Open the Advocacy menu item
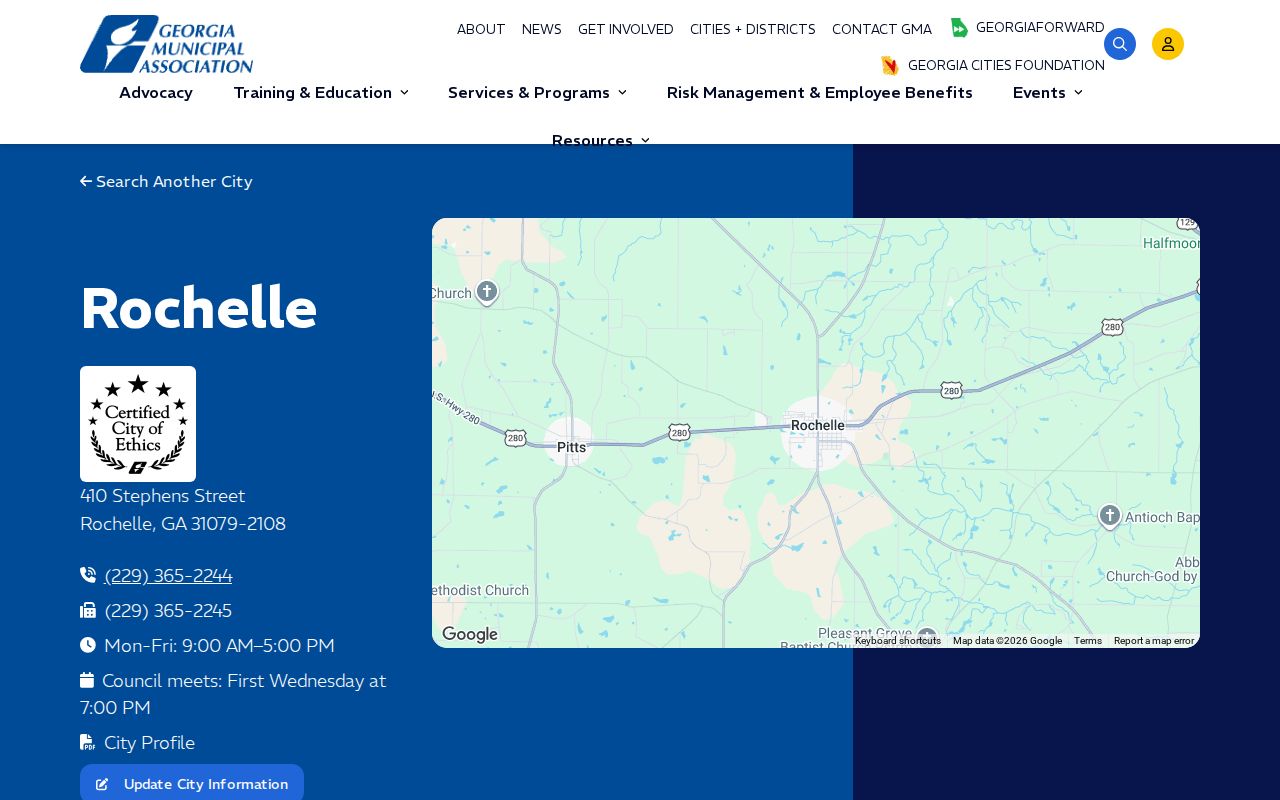1280x800 pixels. click(156, 93)
